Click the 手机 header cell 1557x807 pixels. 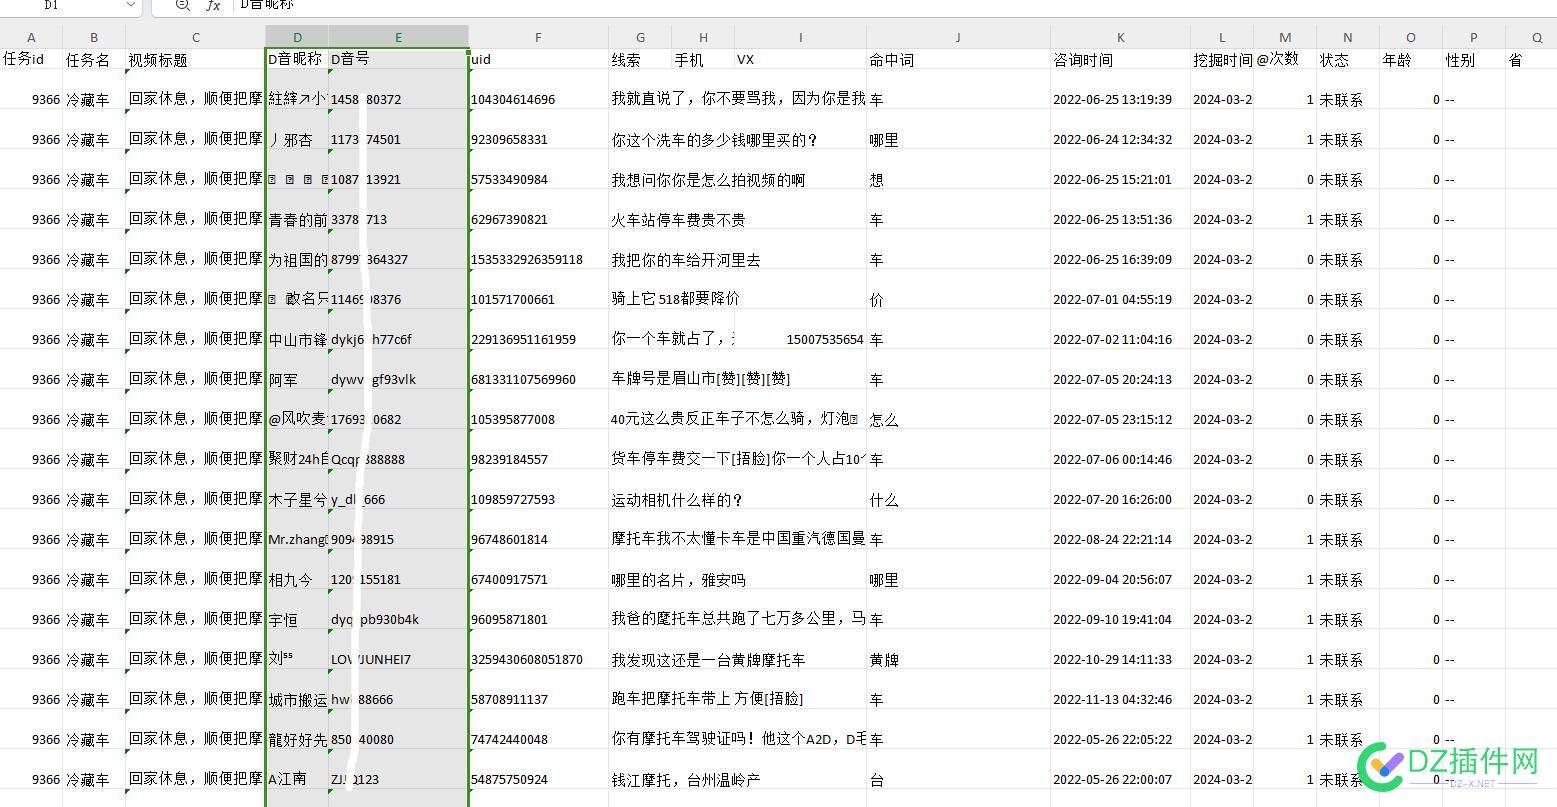703,59
